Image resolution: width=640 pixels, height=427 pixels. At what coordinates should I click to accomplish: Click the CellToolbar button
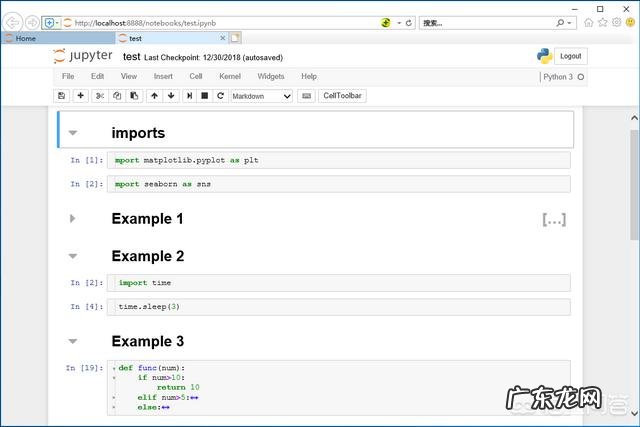(x=344, y=96)
